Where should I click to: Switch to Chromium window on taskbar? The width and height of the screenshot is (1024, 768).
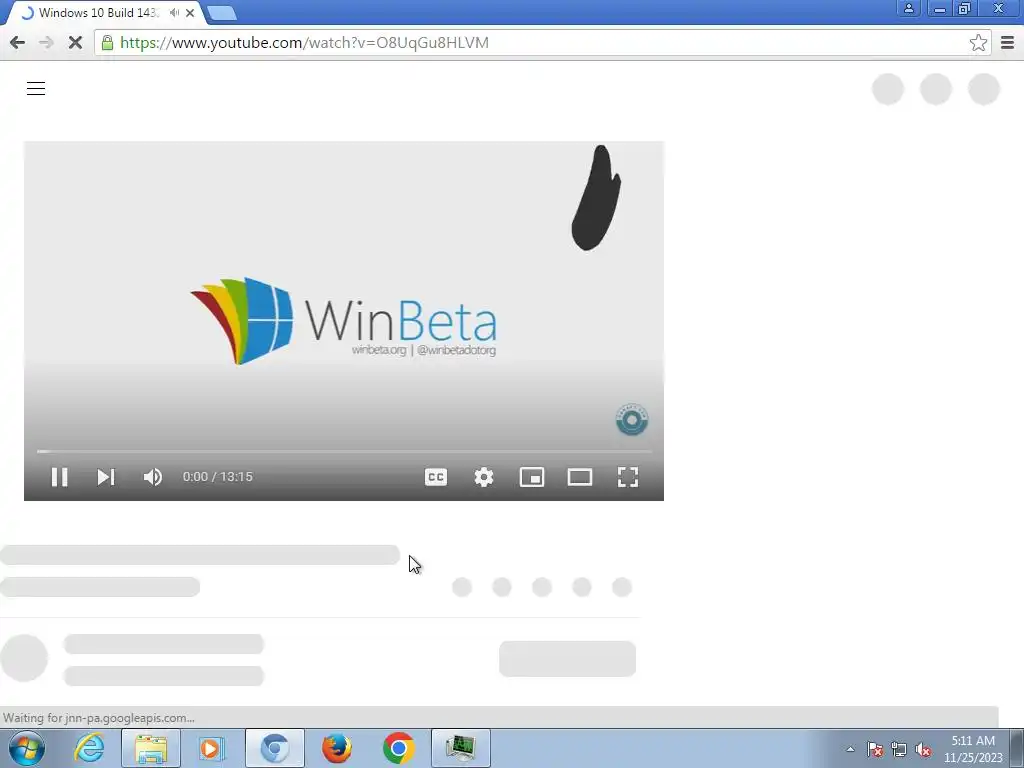pyautogui.click(x=275, y=748)
